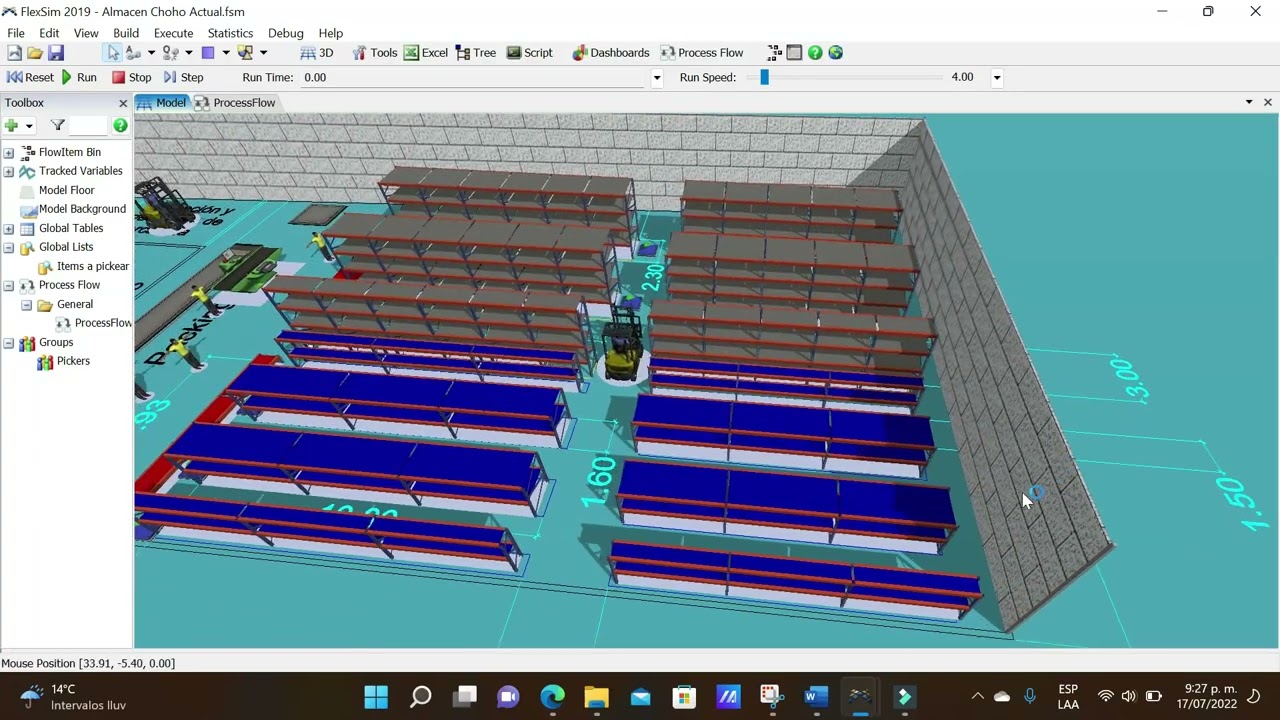
Task: Open the Tree view from the toolbar
Action: point(476,53)
